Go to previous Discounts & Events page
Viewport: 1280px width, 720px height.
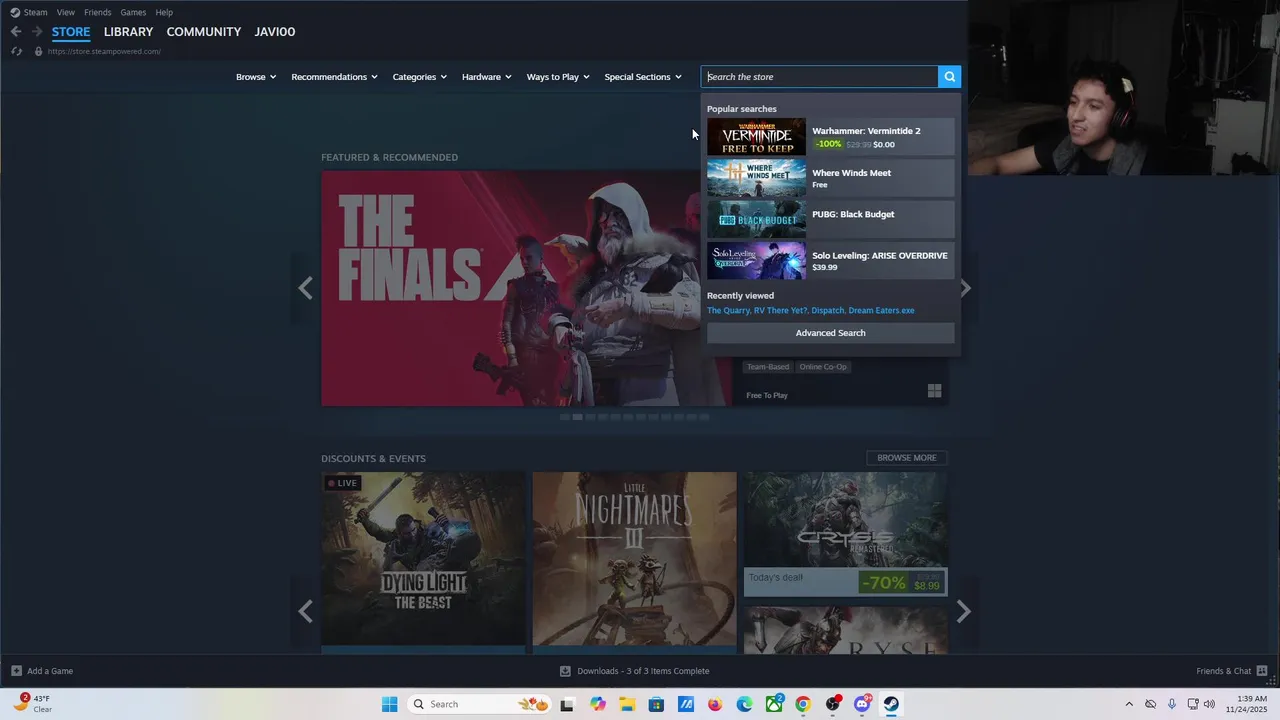click(x=305, y=611)
